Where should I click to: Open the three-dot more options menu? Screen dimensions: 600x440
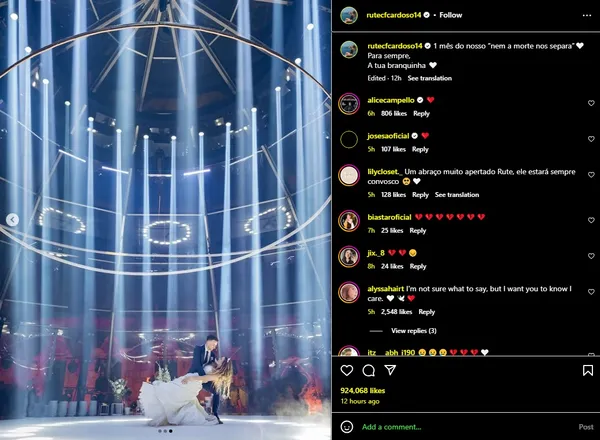[587, 15]
